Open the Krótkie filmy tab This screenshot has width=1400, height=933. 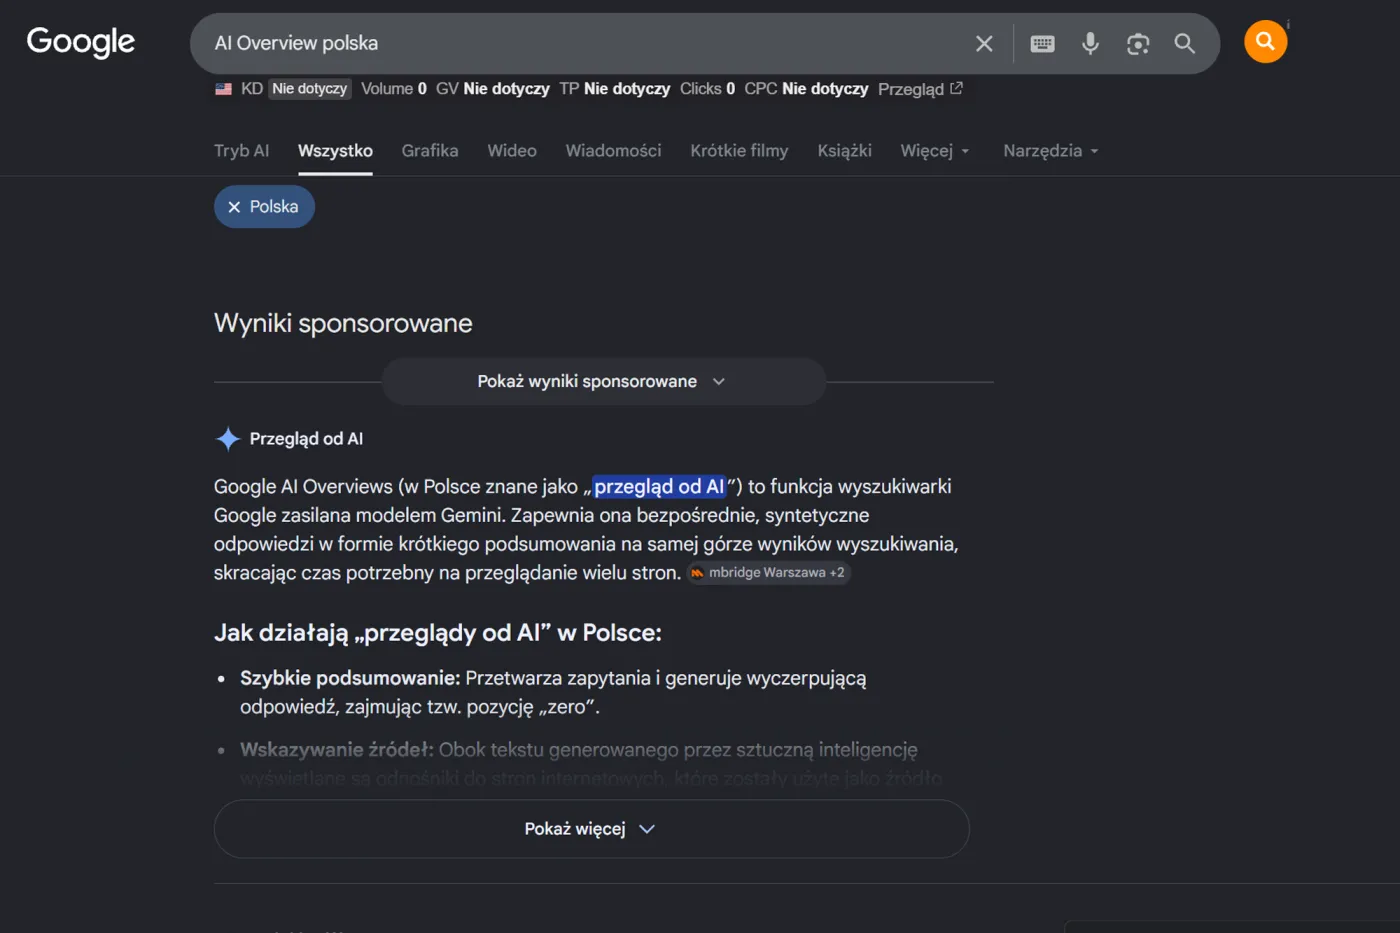coord(739,151)
